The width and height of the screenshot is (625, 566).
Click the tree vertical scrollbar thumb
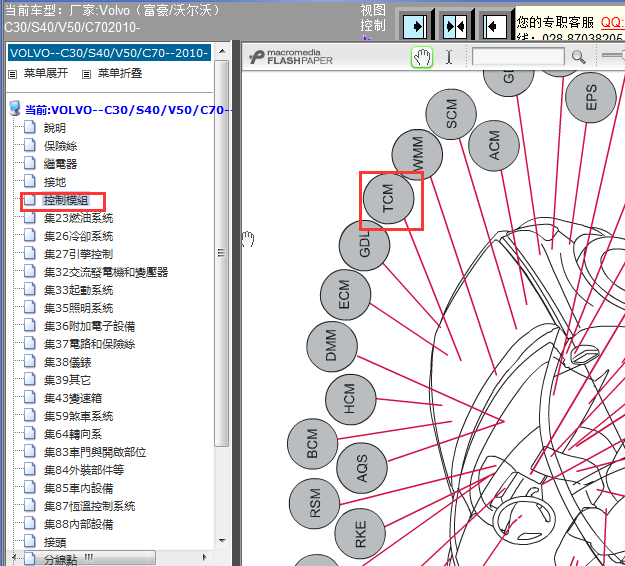click(222, 253)
